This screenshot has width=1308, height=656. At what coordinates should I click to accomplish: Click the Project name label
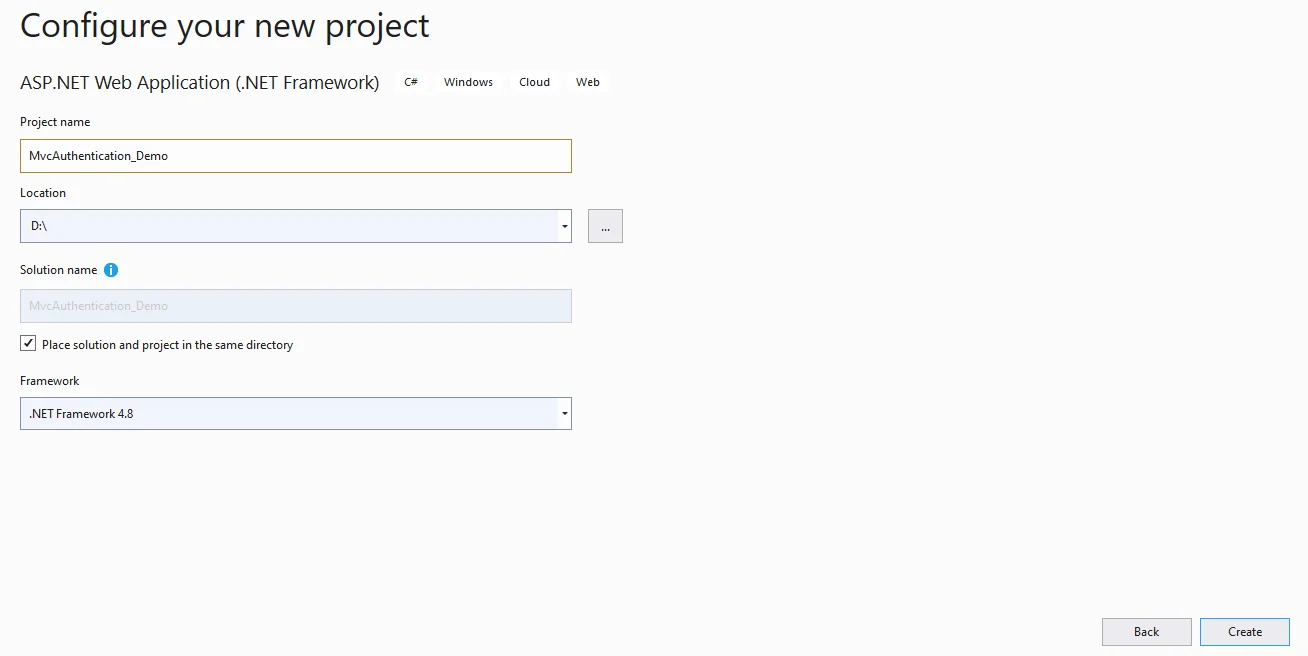[55, 122]
